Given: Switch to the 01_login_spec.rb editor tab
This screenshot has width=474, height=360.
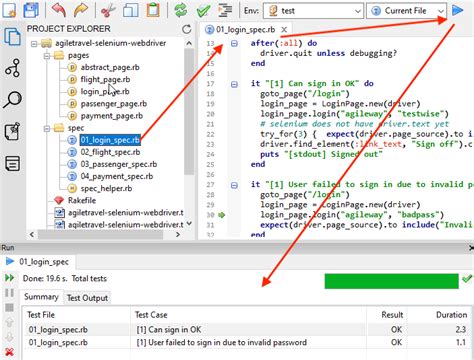Looking at the screenshot, I should click(x=246, y=30).
